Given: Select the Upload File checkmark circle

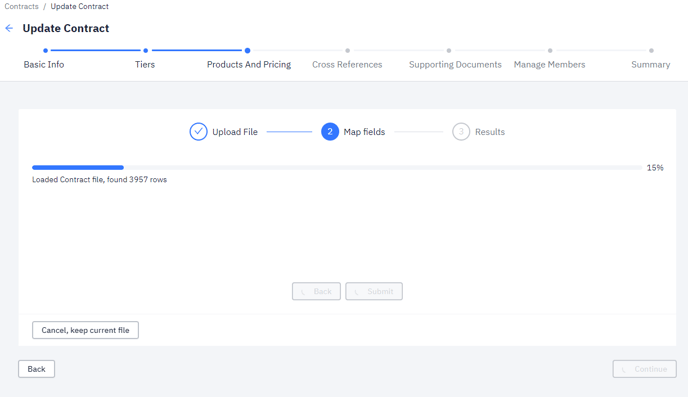Looking at the screenshot, I should click(x=198, y=132).
